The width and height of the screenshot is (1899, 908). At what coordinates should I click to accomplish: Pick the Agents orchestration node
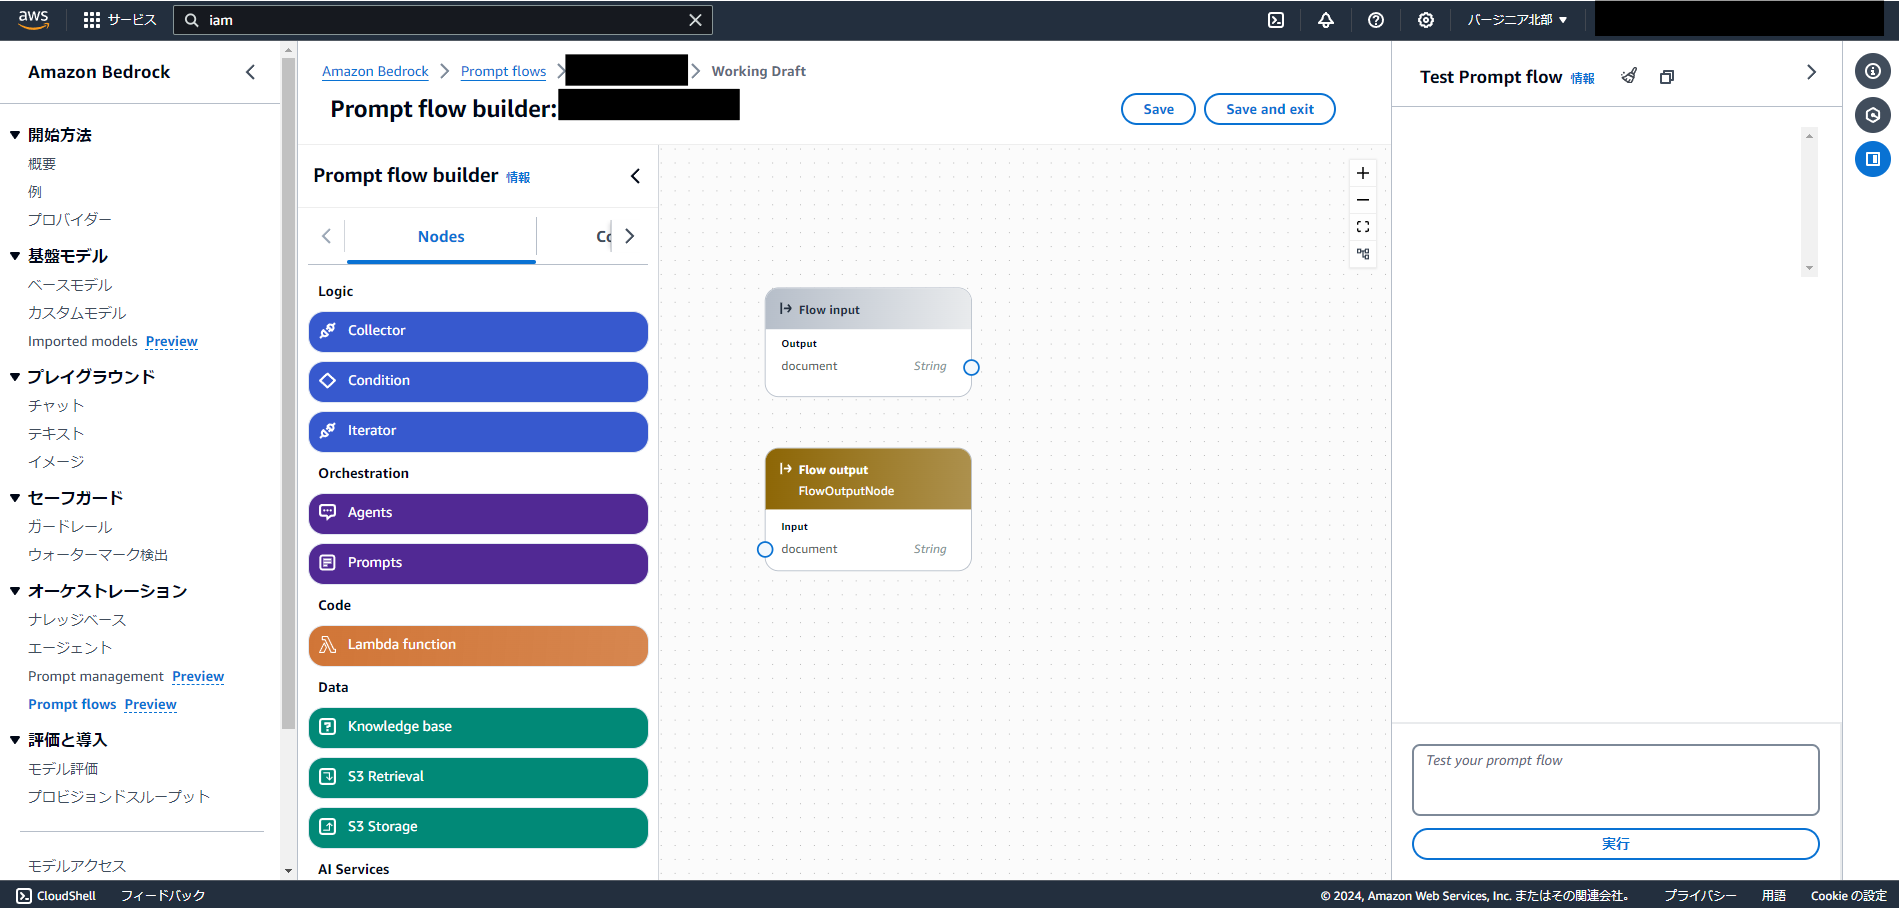tap(477, 513)
